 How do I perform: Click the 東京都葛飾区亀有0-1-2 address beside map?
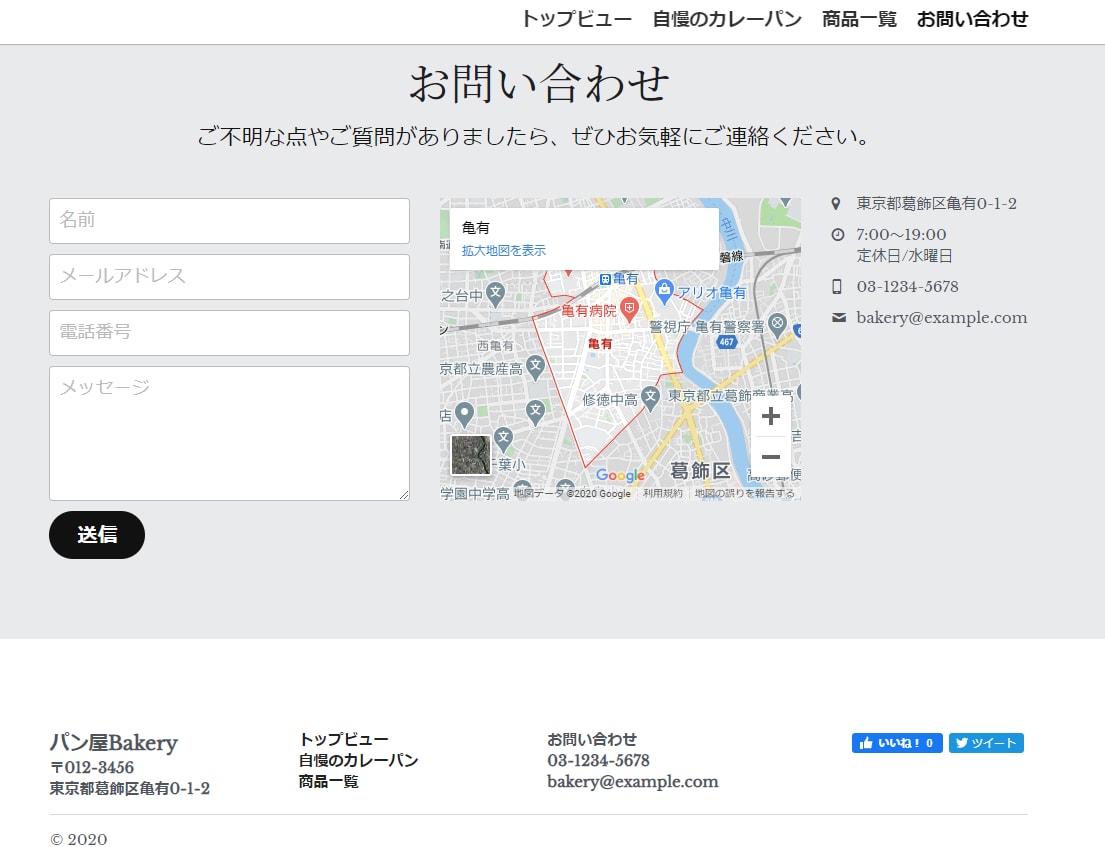(x=936, y=204)
